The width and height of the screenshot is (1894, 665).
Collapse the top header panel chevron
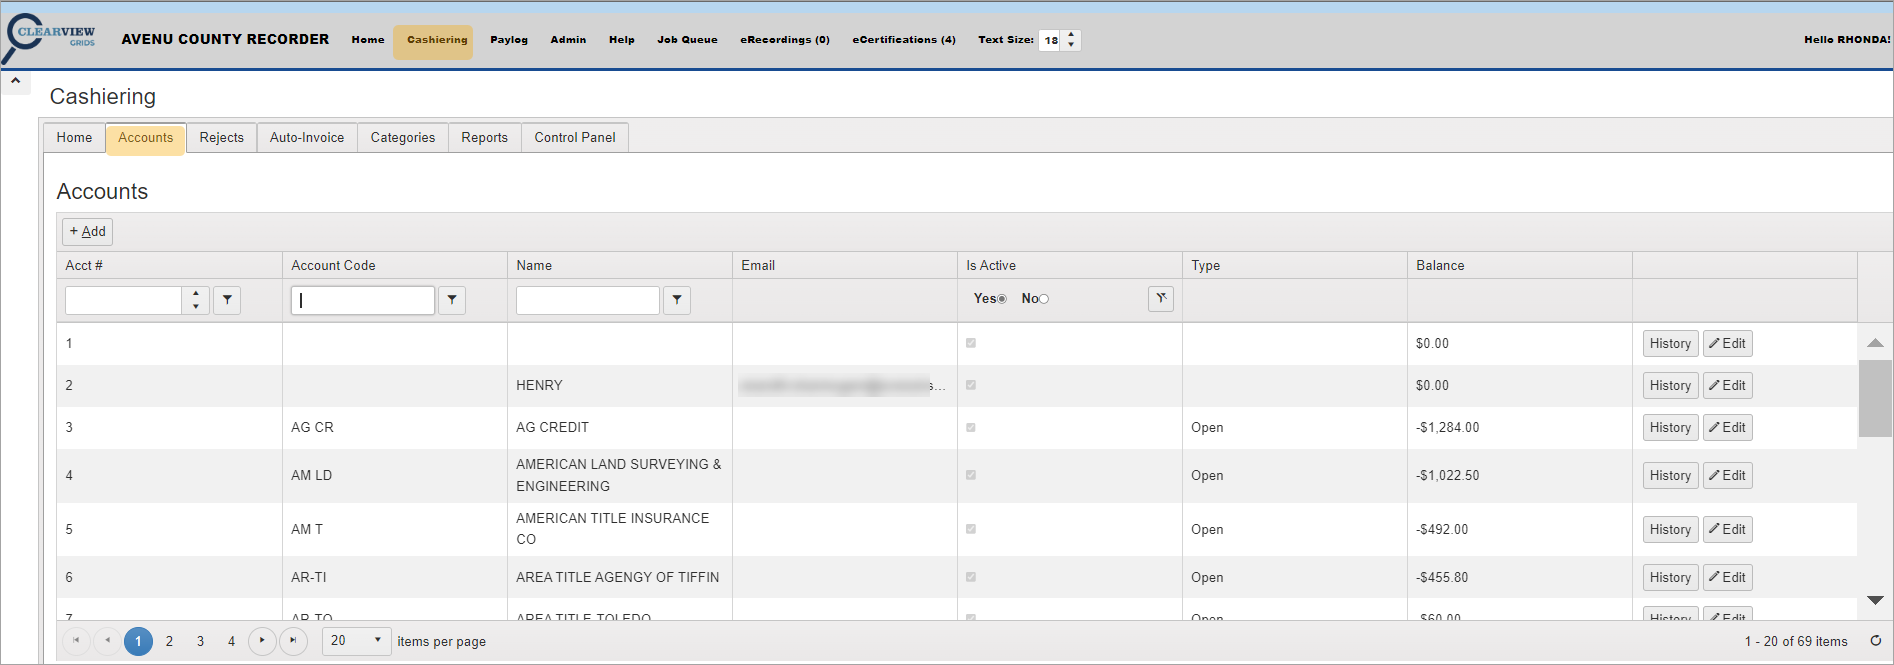16,81
